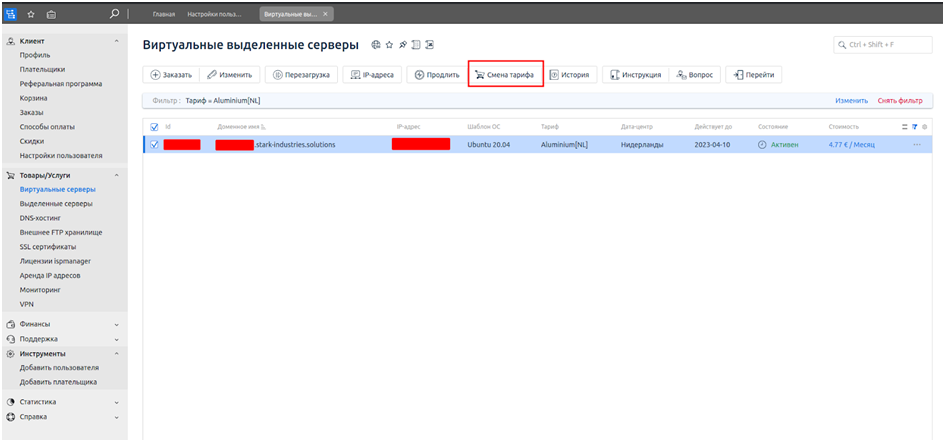Screen dimensions: 945x442
Task: Click the Смена тарифа button
Action: (x=506, y=75)
